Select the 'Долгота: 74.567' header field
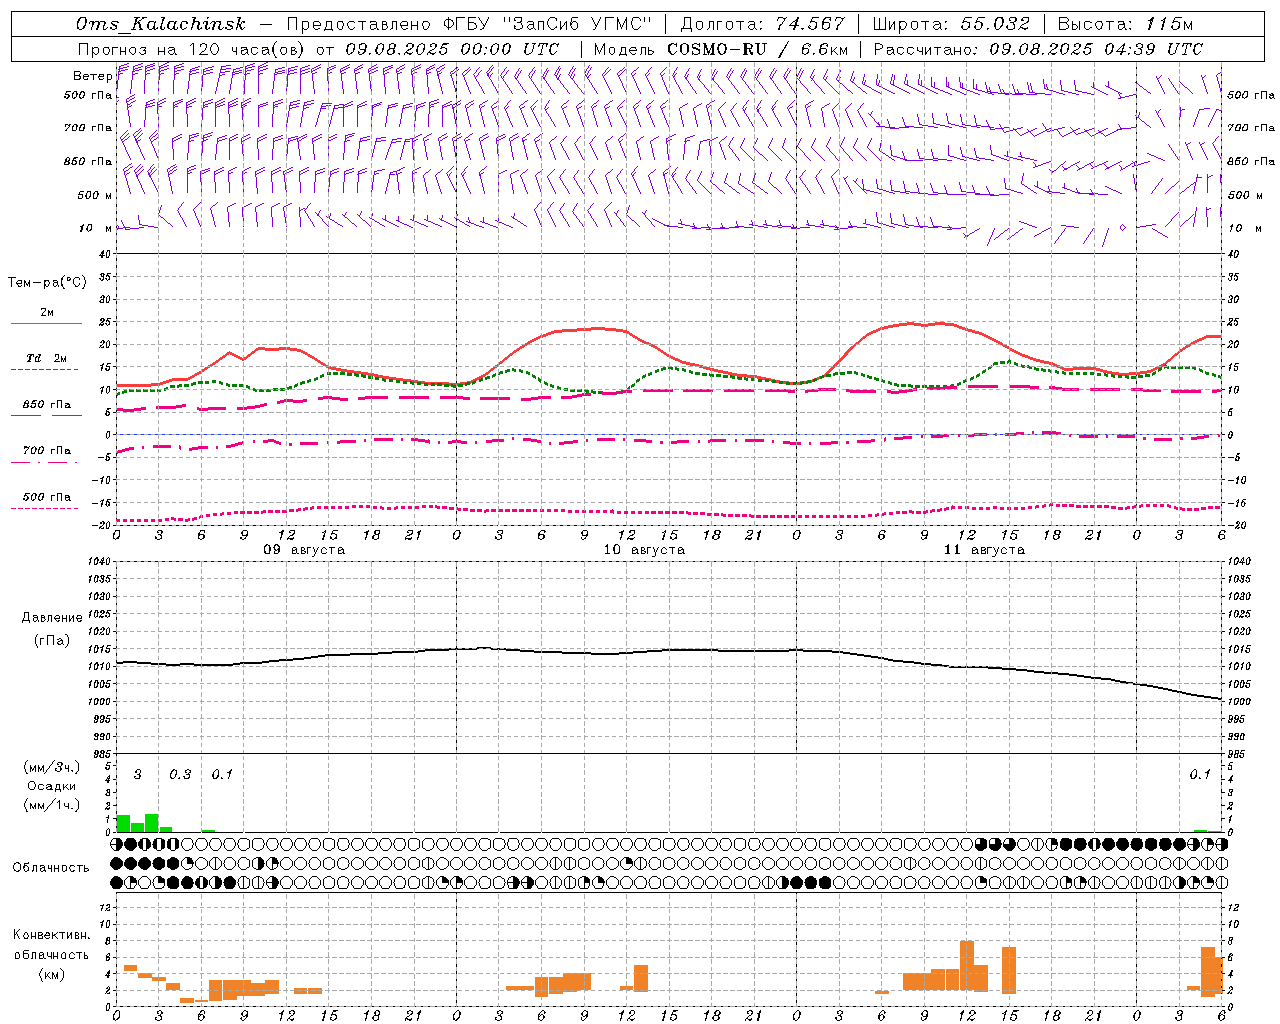Screen dimensions: 1280x1024 [x=763, y=24]
